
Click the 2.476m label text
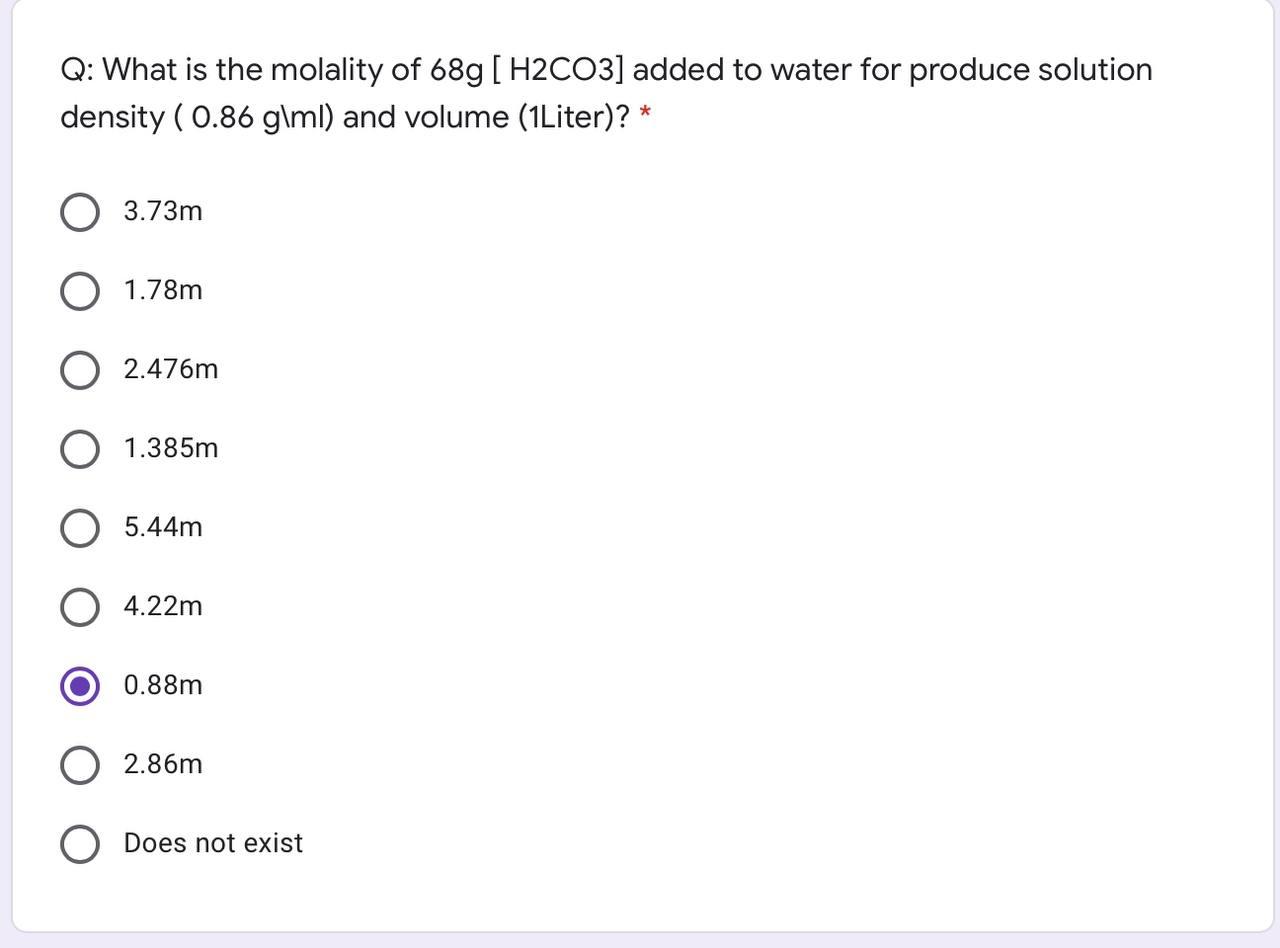coord(168,369)
